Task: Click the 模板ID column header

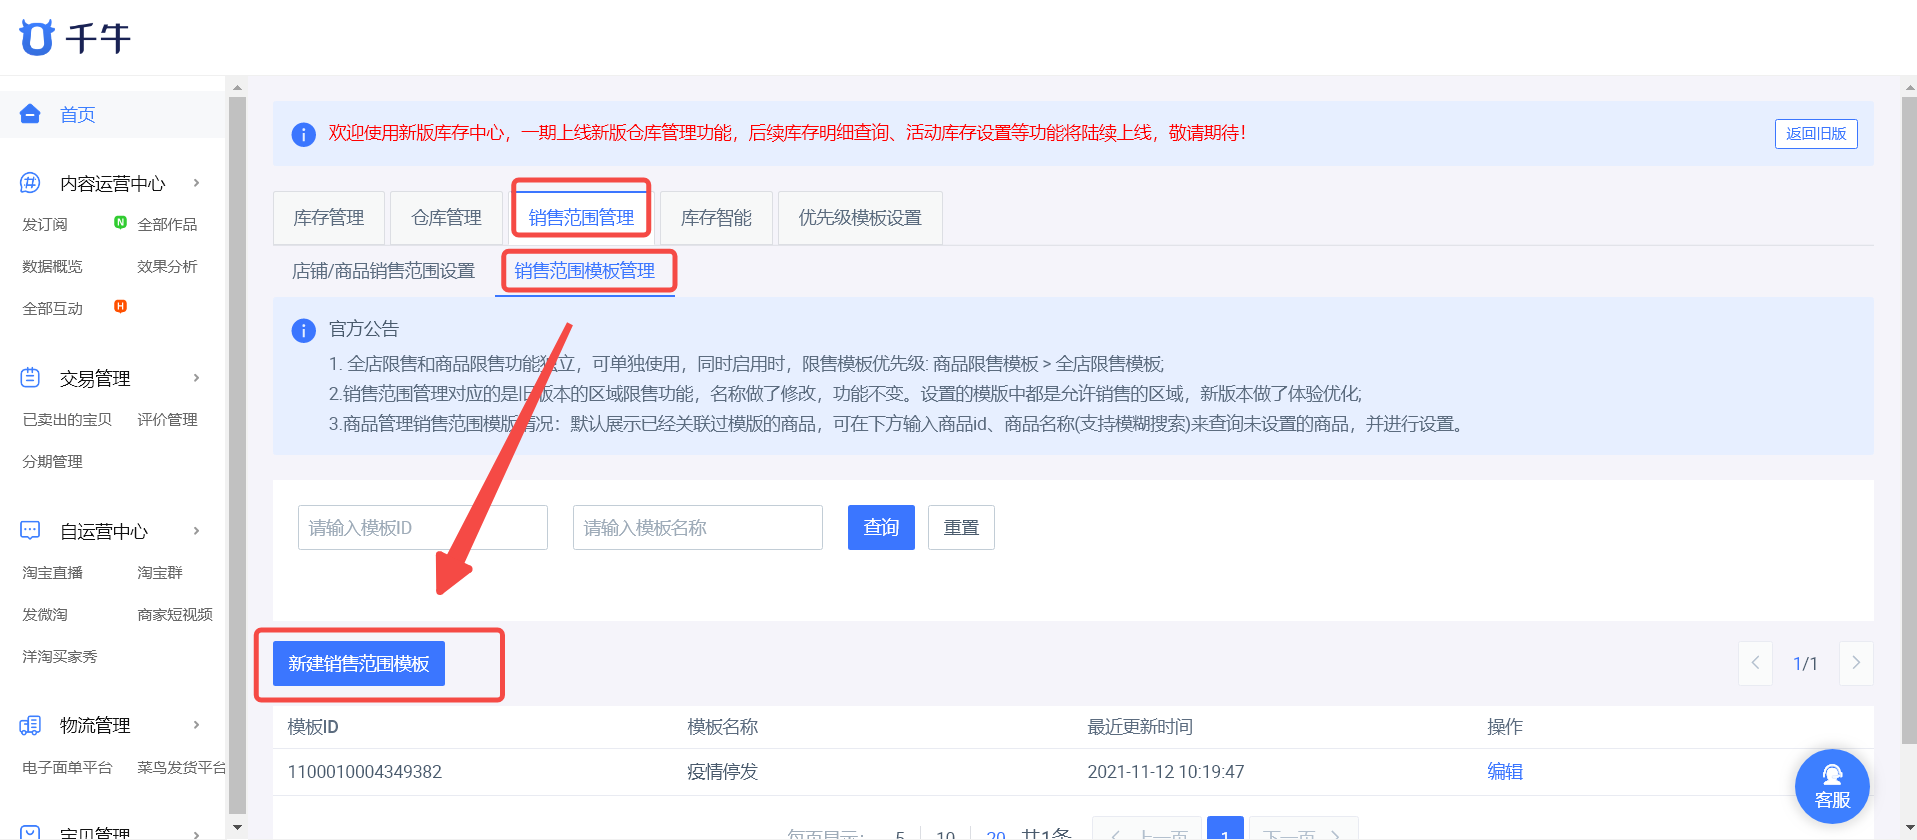Action: [313, 727]
